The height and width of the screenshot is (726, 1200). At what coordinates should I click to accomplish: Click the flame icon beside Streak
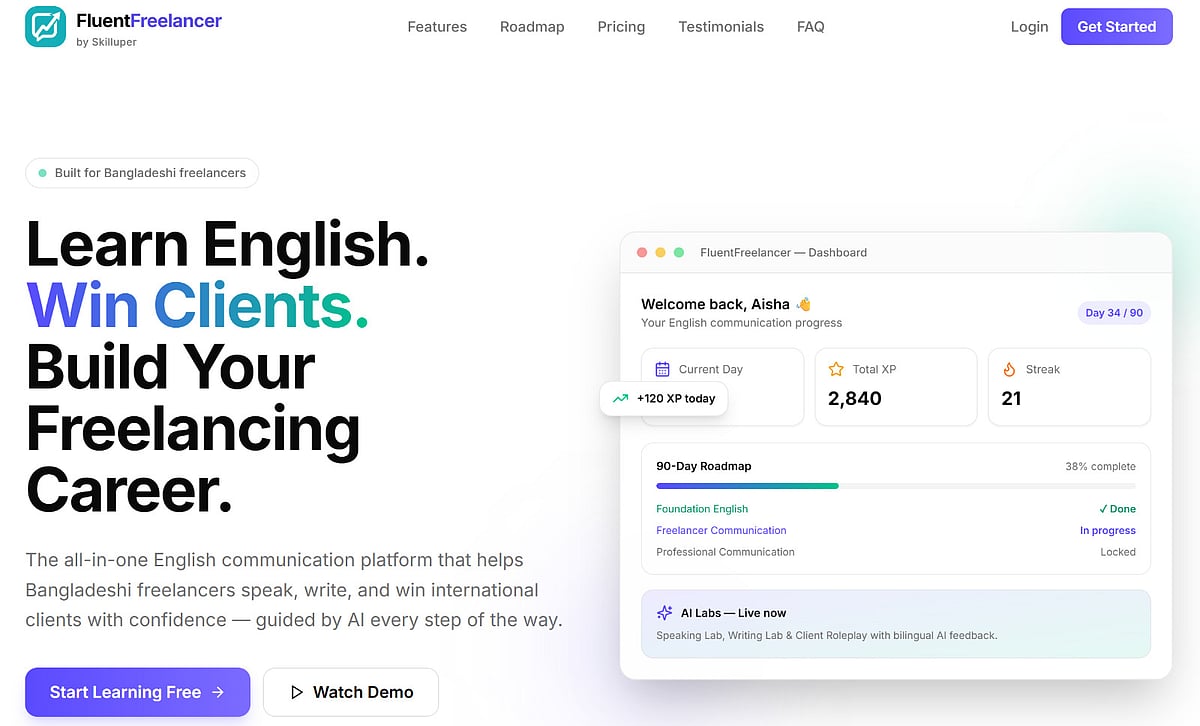click(x=1009, y=369)
